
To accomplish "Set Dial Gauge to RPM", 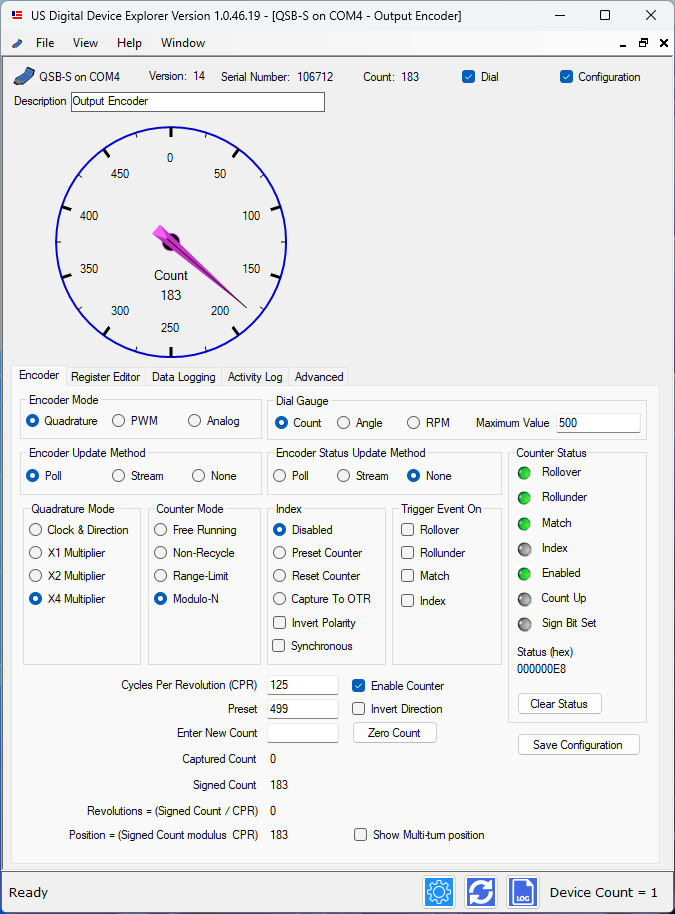I will click(x=414, y=423).
